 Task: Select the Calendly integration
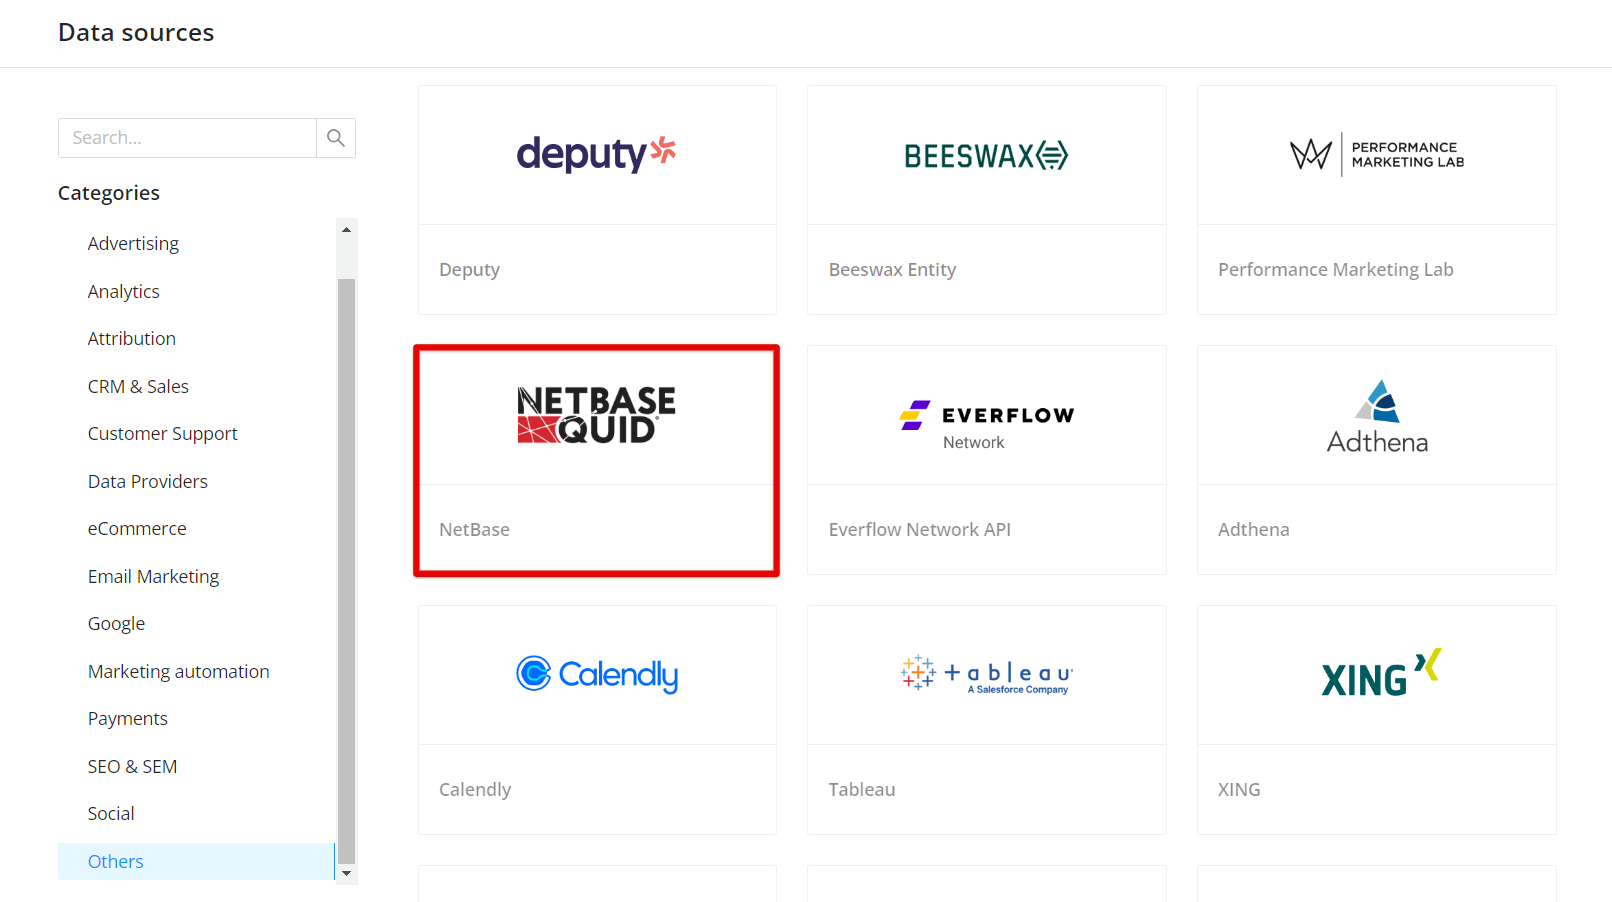(597, 719)
